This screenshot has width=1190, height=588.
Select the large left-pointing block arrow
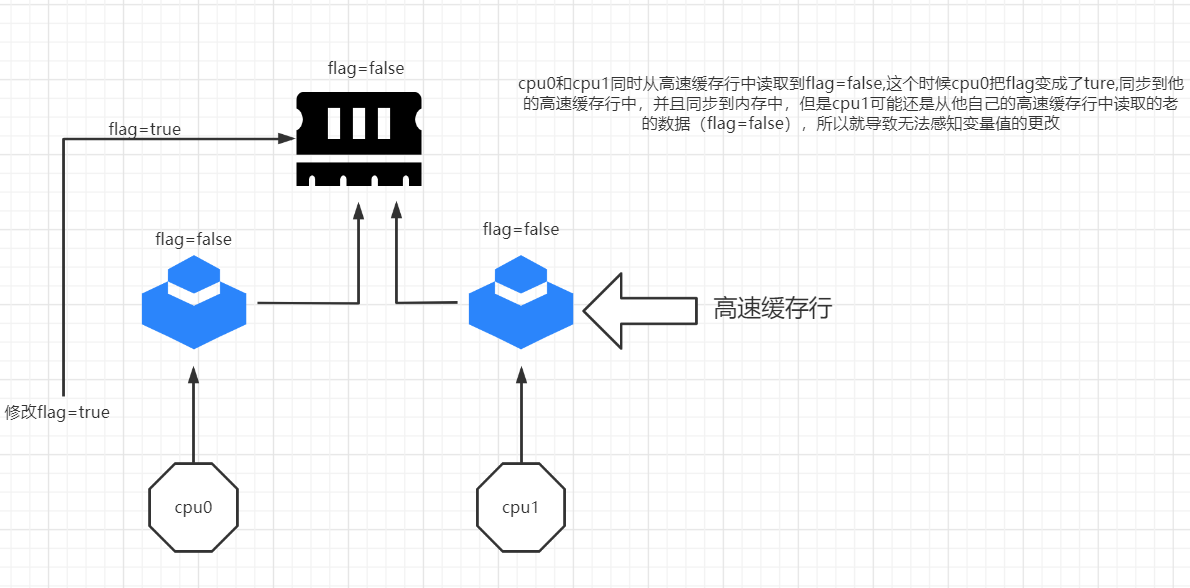640,311
